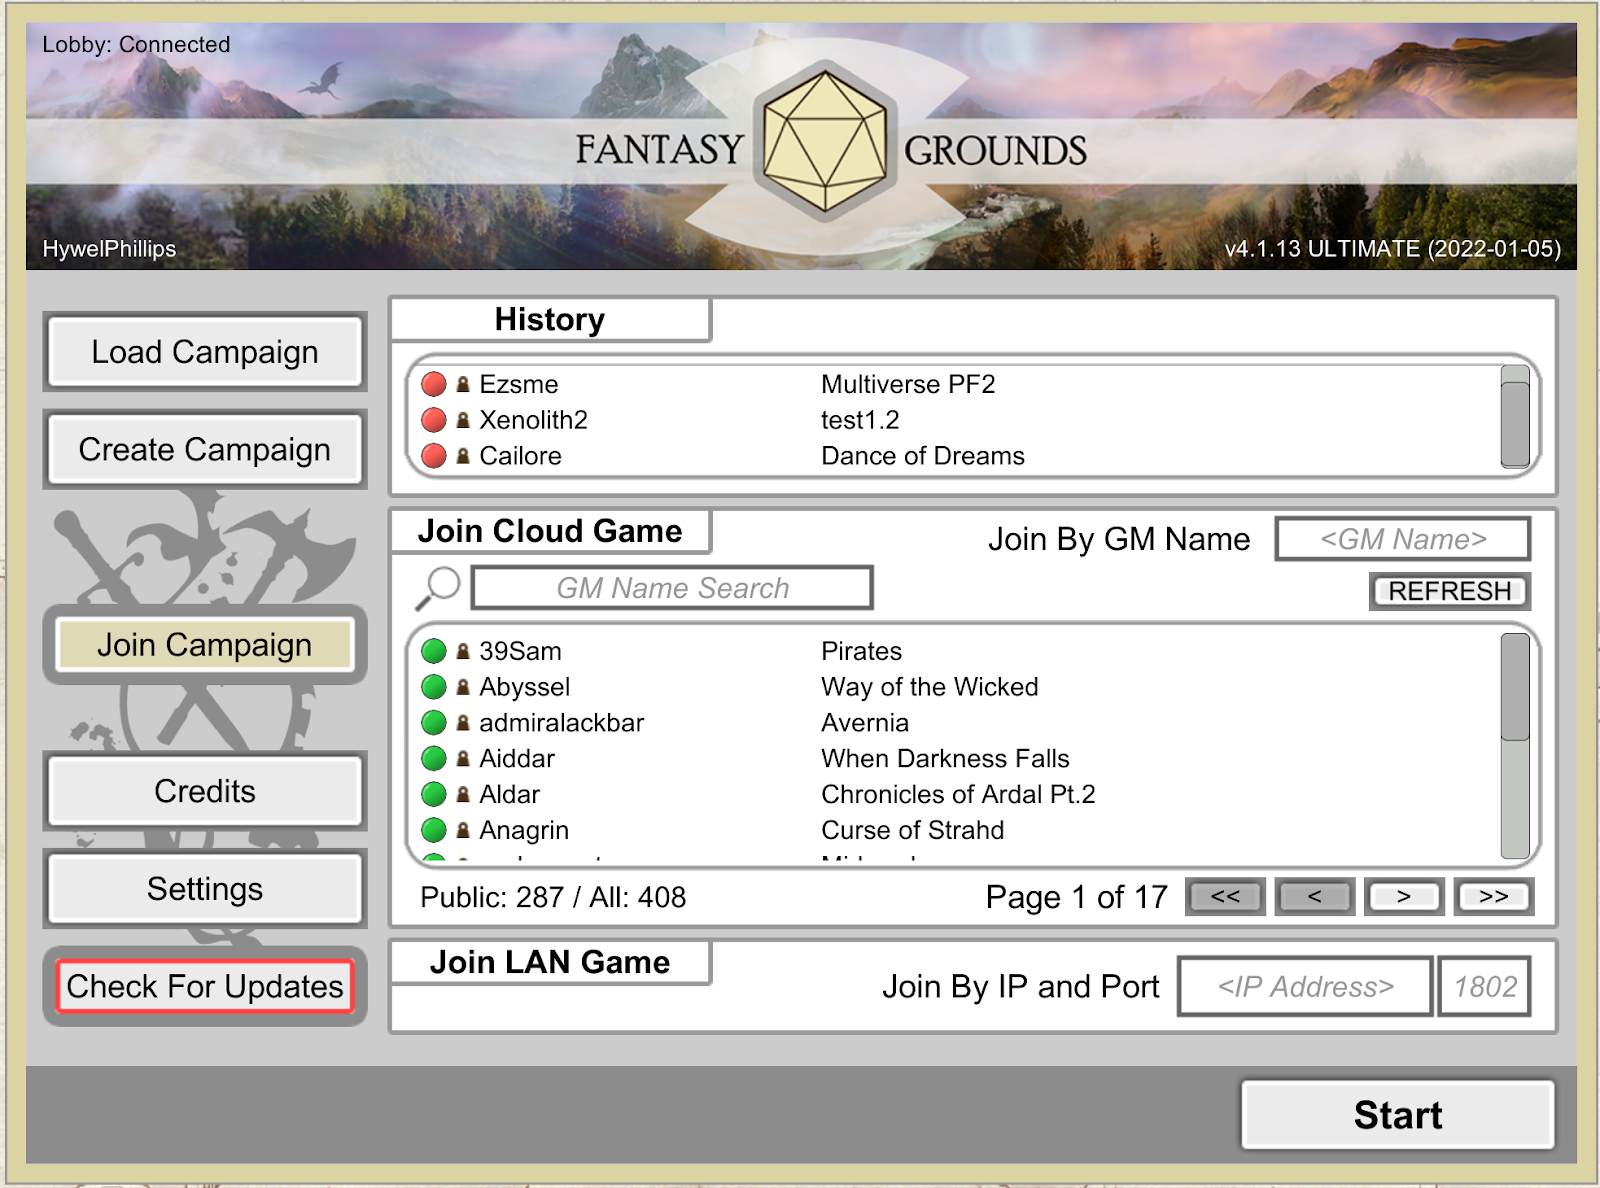Open the Load Campaign screen
This screenshot has width=1600, height=1188.
tap(205, 352)
